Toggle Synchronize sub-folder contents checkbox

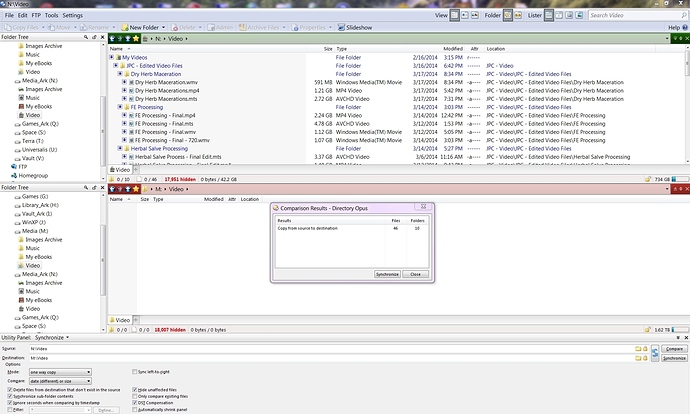[10, 396]
